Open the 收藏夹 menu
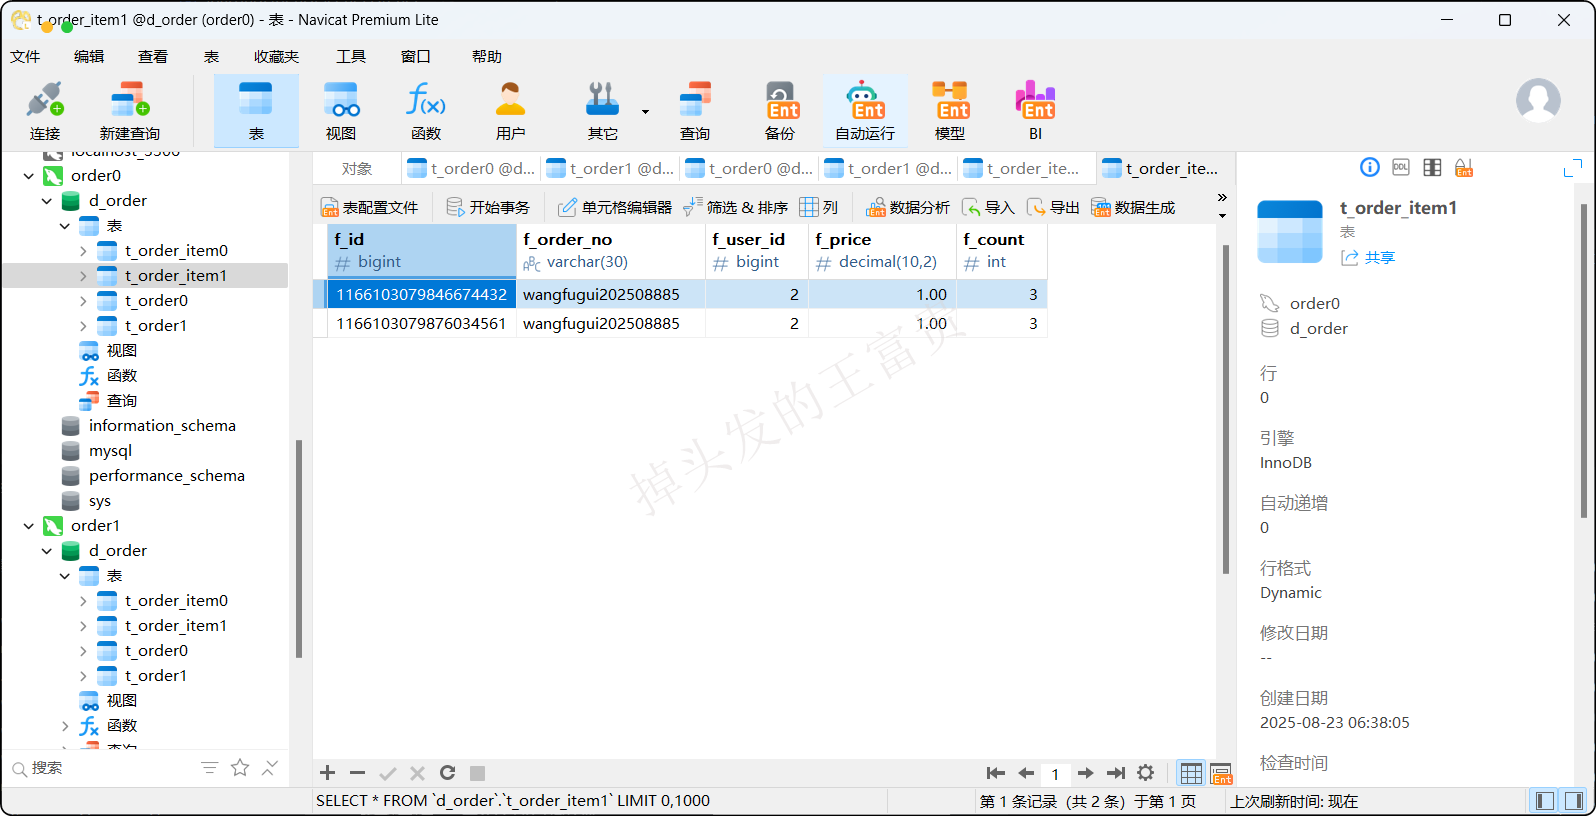Viewport: 1596px width, 816px height. [276, 57]
